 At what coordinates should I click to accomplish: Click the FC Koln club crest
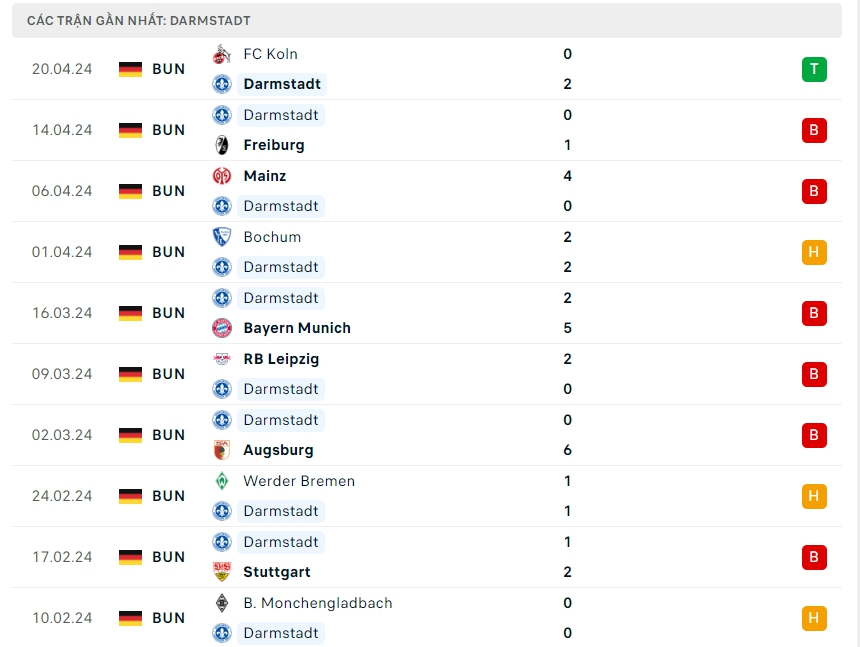point(222,54)
